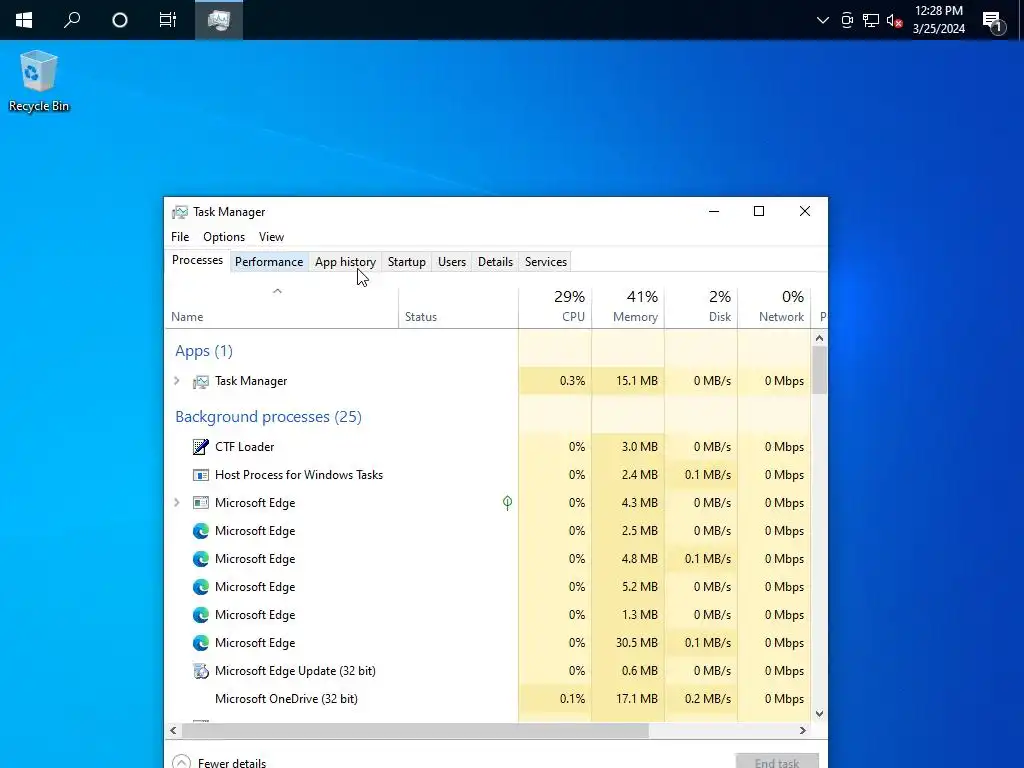Click Task Manager 15.1 MB memory cell
Image resolution: width=1024 pixels, height=768 pixels.
click(628, 381)
